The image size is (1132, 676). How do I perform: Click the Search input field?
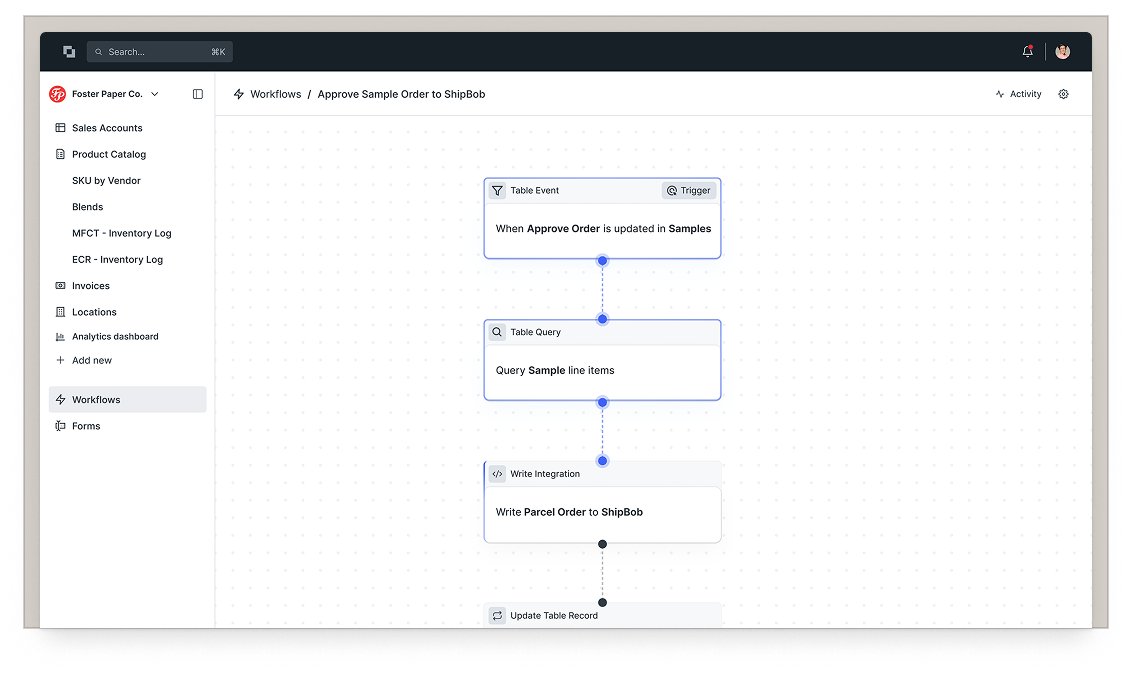(x=160, y=52)
